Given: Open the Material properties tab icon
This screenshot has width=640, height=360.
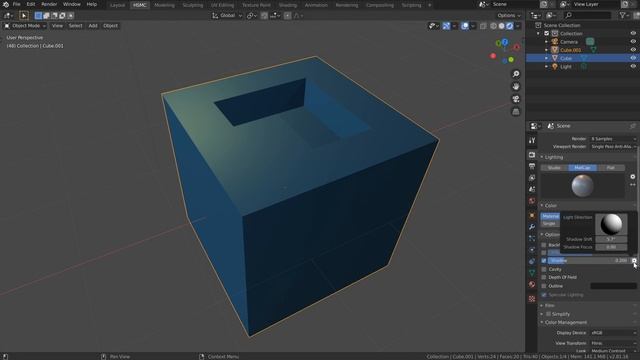Looking at the screenshot, I should 532,284.
